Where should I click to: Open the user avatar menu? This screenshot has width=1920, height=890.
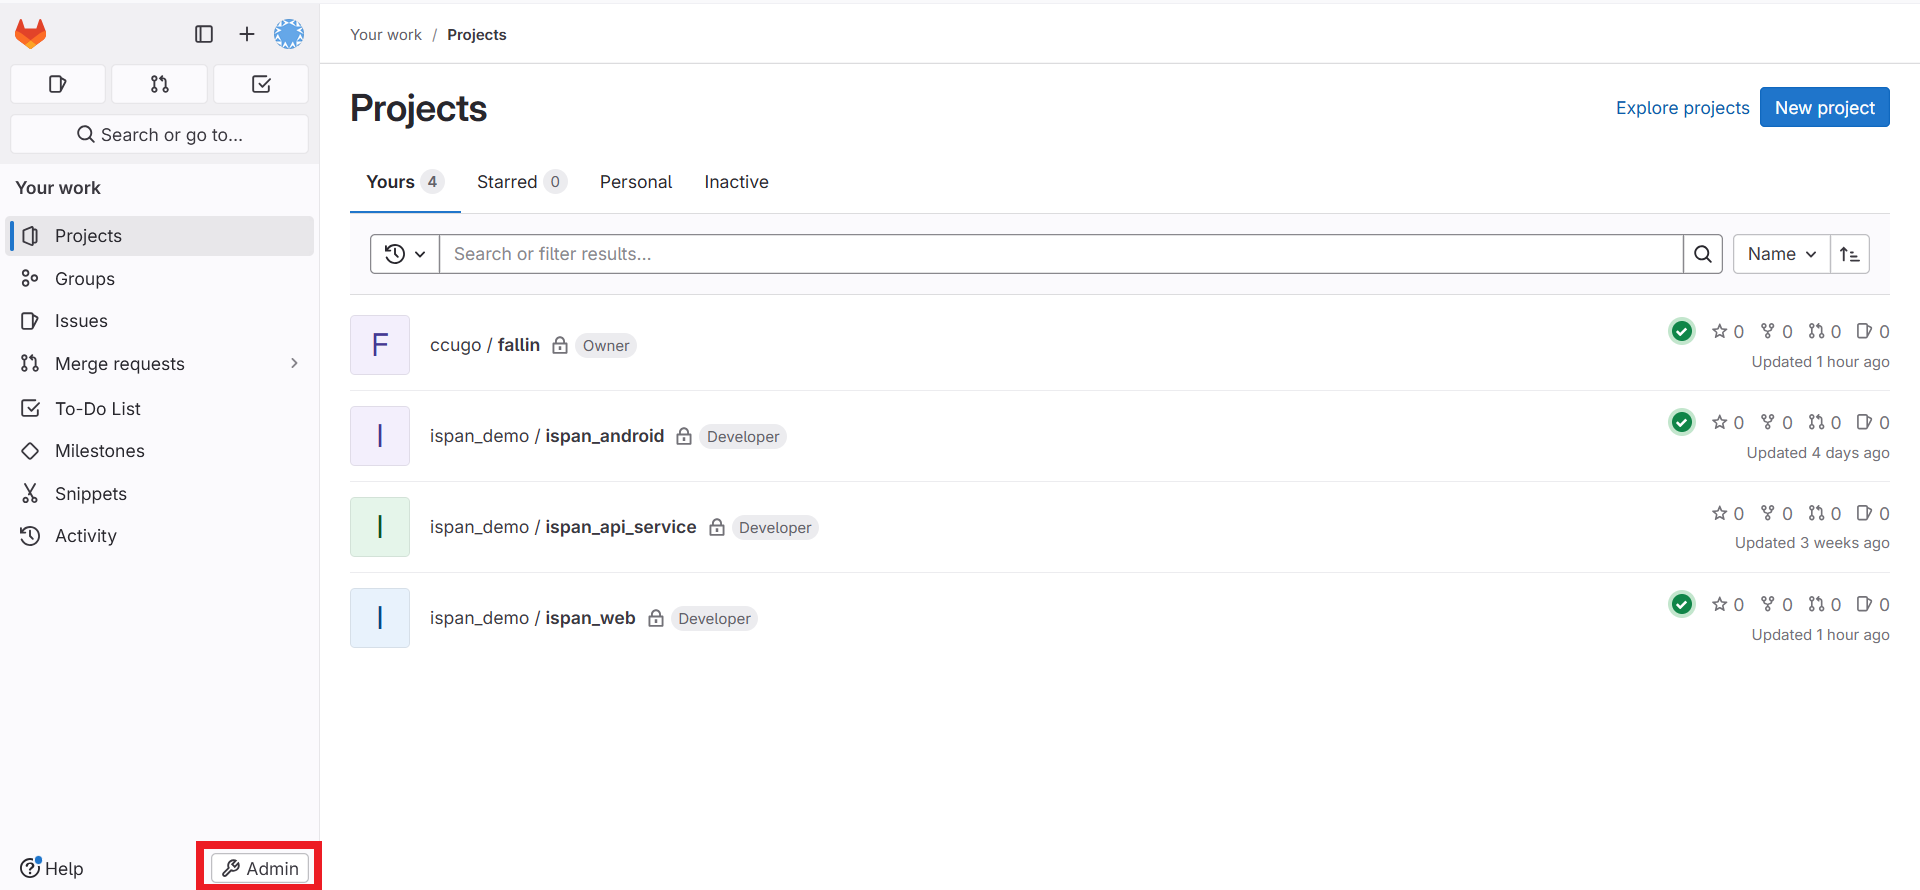click(289, 34)
